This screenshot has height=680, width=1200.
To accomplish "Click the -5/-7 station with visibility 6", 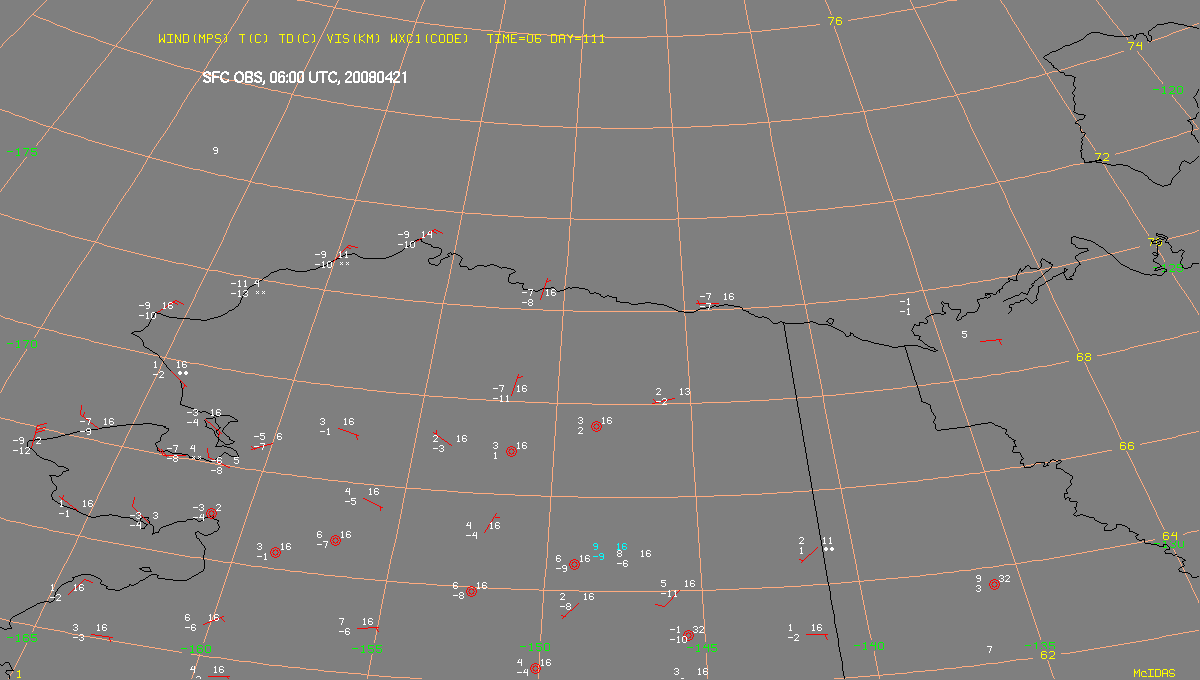I will [266, 441].
